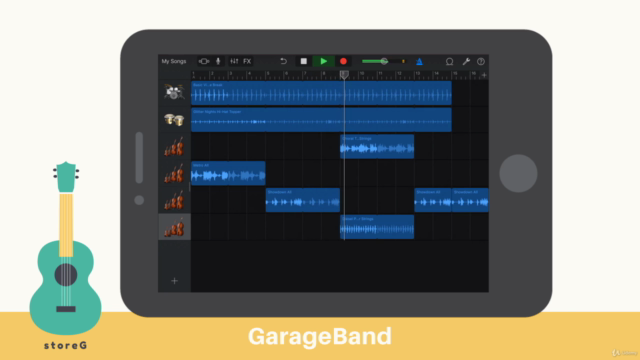Select Showdown All region starting at bar 13
This screenshot has width=640, height=360.
433,200
